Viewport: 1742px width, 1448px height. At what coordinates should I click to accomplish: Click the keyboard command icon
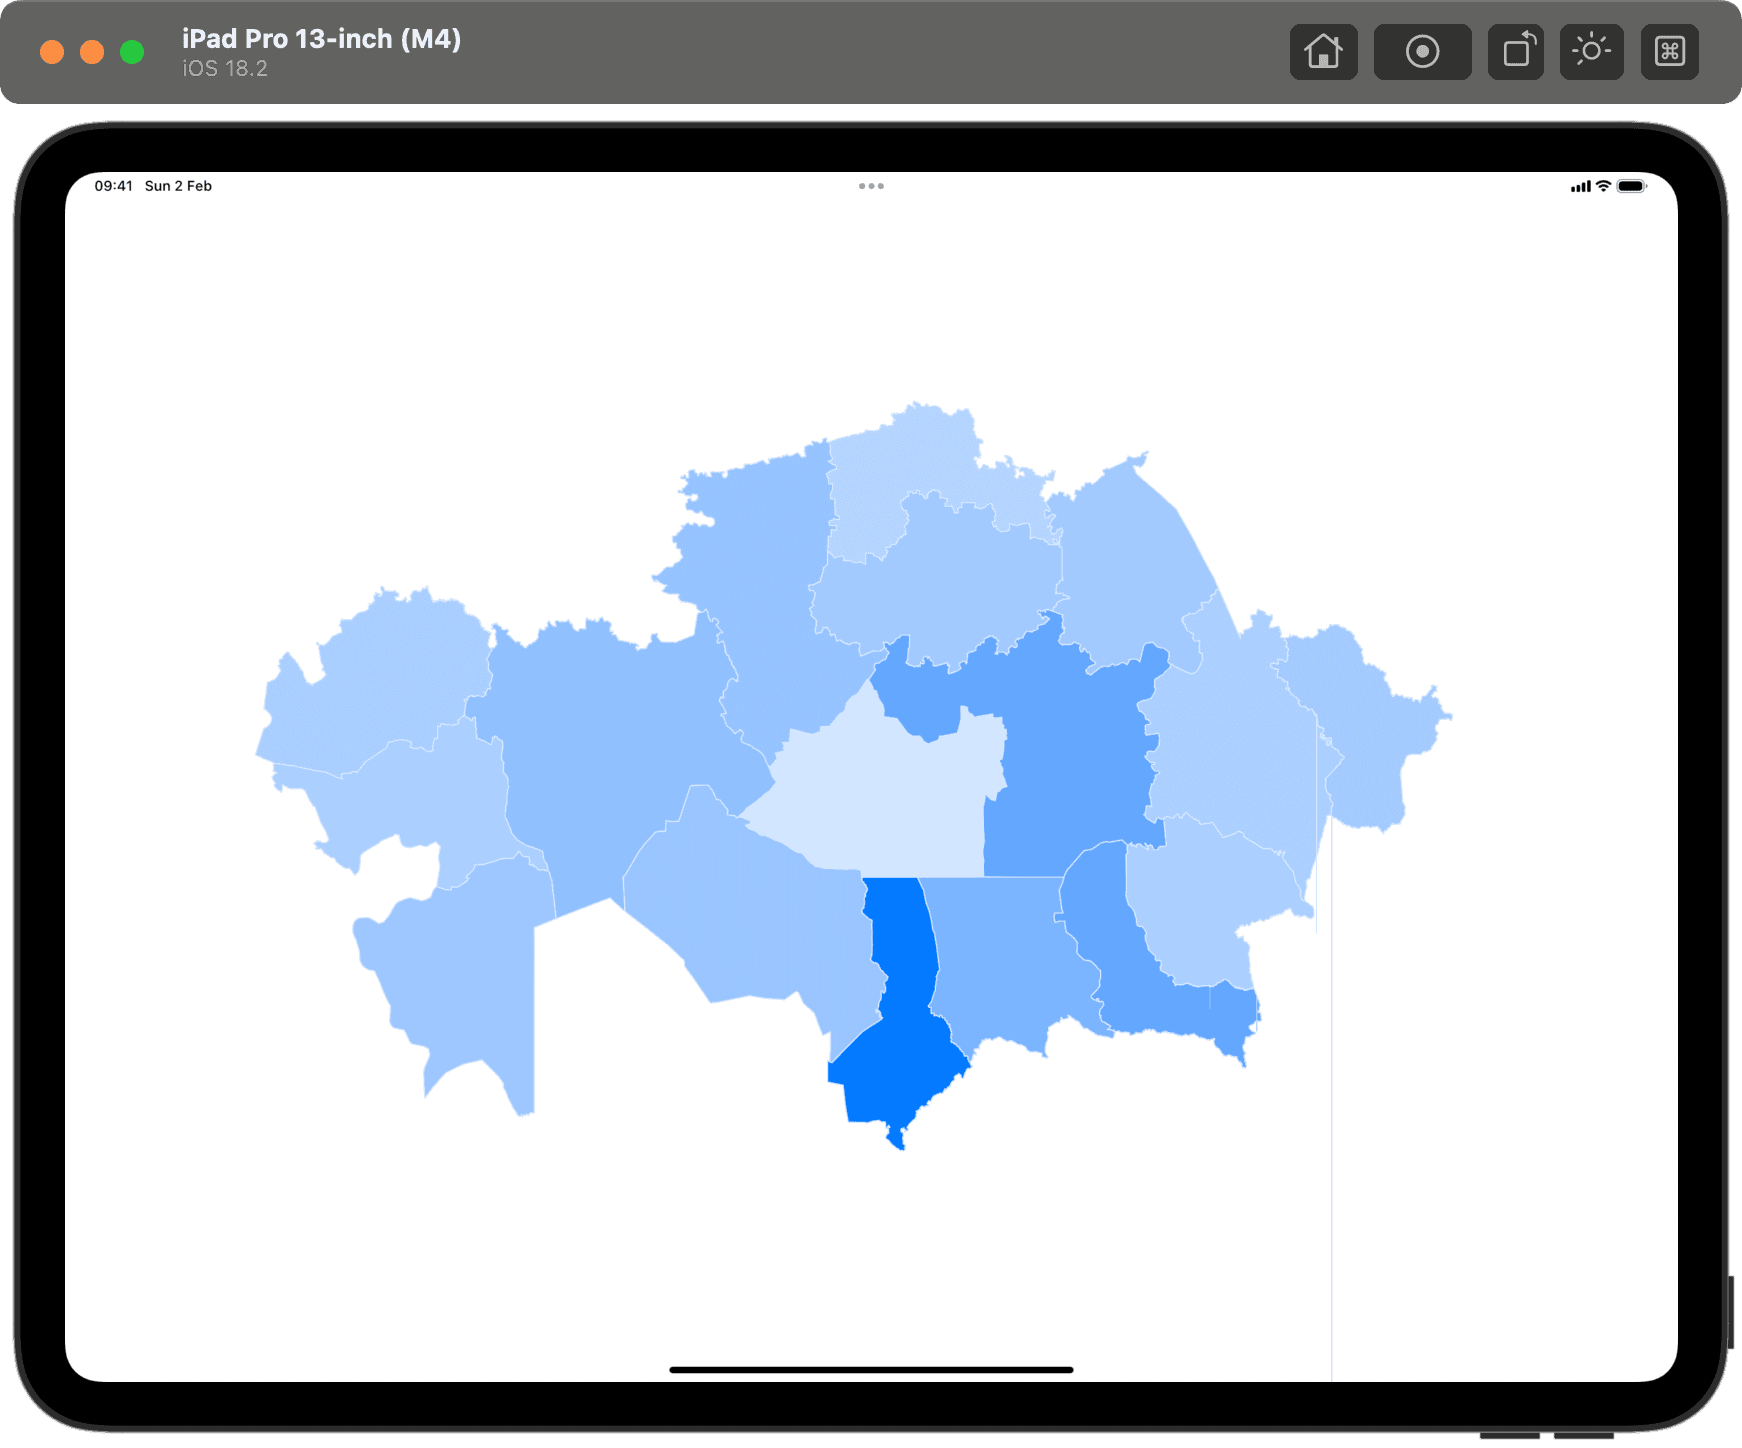pyautogui.click(x=1670, y=51)
